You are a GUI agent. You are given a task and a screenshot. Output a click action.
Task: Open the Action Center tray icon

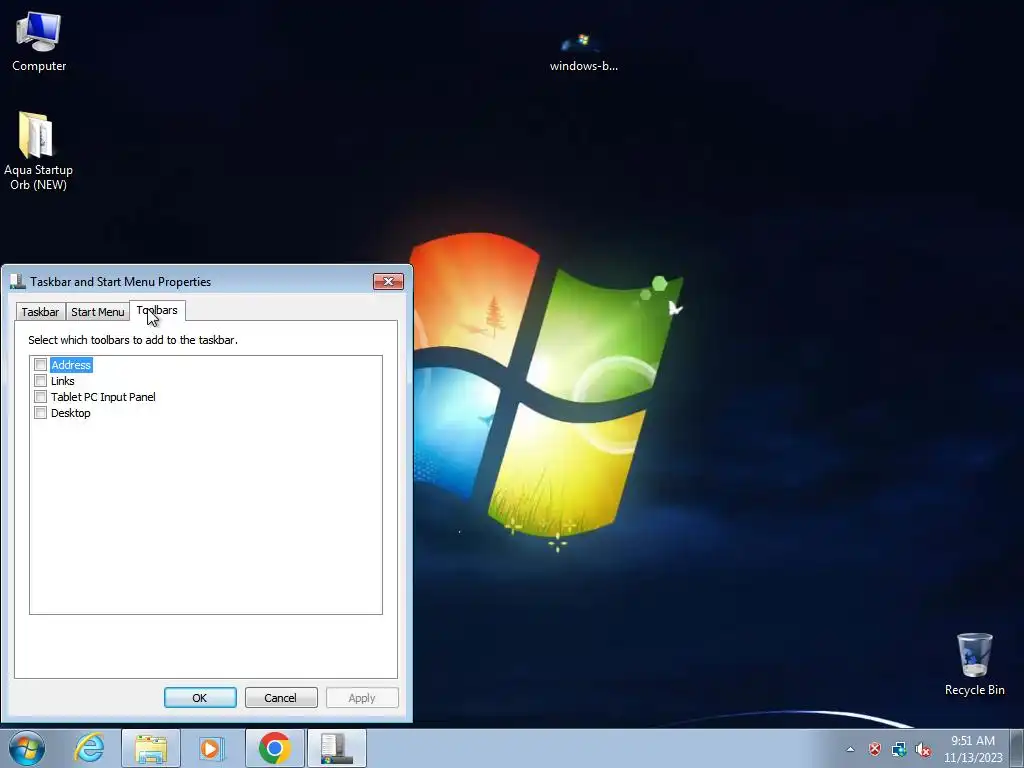pyautogui.click(x=874, y=750)
